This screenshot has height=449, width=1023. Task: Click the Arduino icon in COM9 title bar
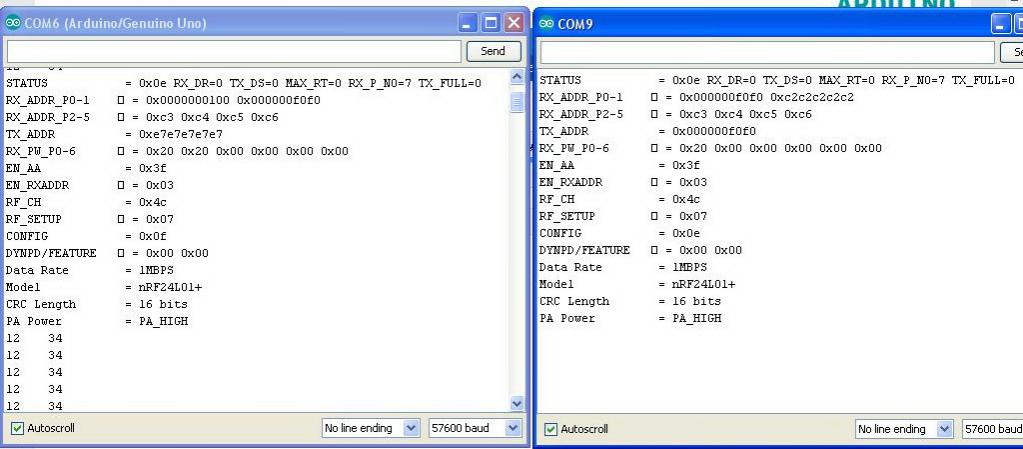point(546,24)
